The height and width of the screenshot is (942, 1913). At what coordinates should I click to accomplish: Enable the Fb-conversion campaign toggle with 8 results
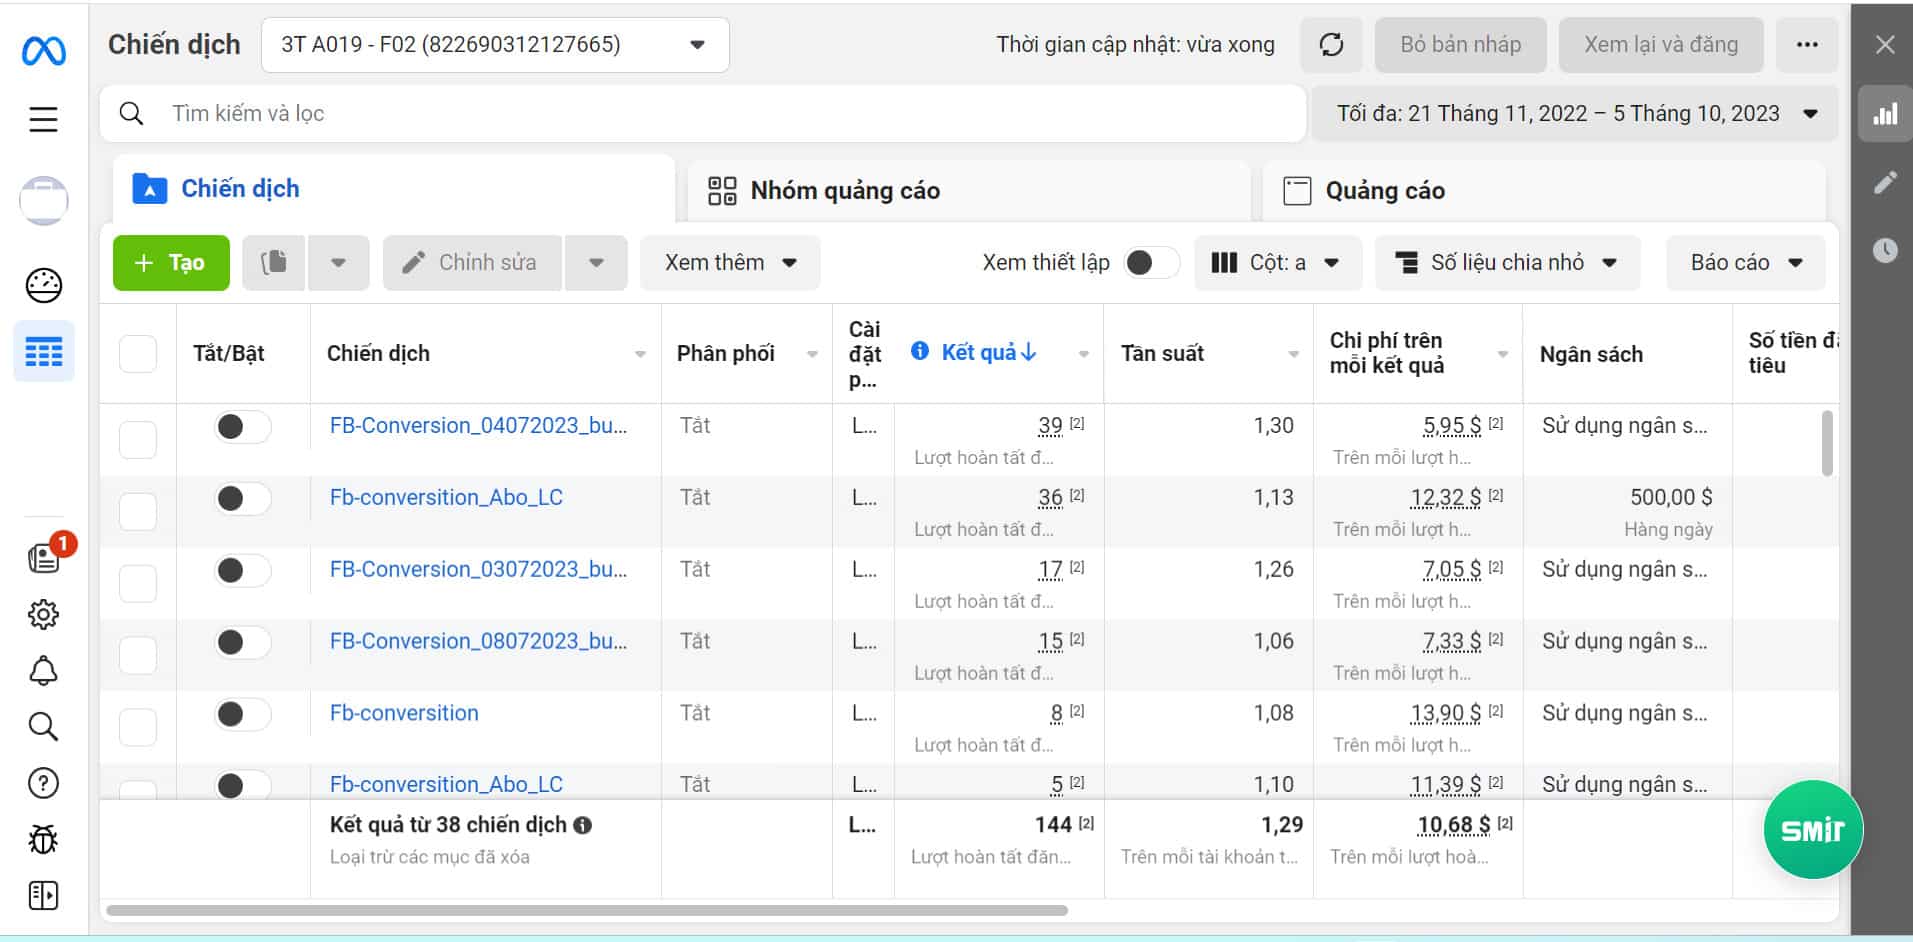[x=242, y=714]
